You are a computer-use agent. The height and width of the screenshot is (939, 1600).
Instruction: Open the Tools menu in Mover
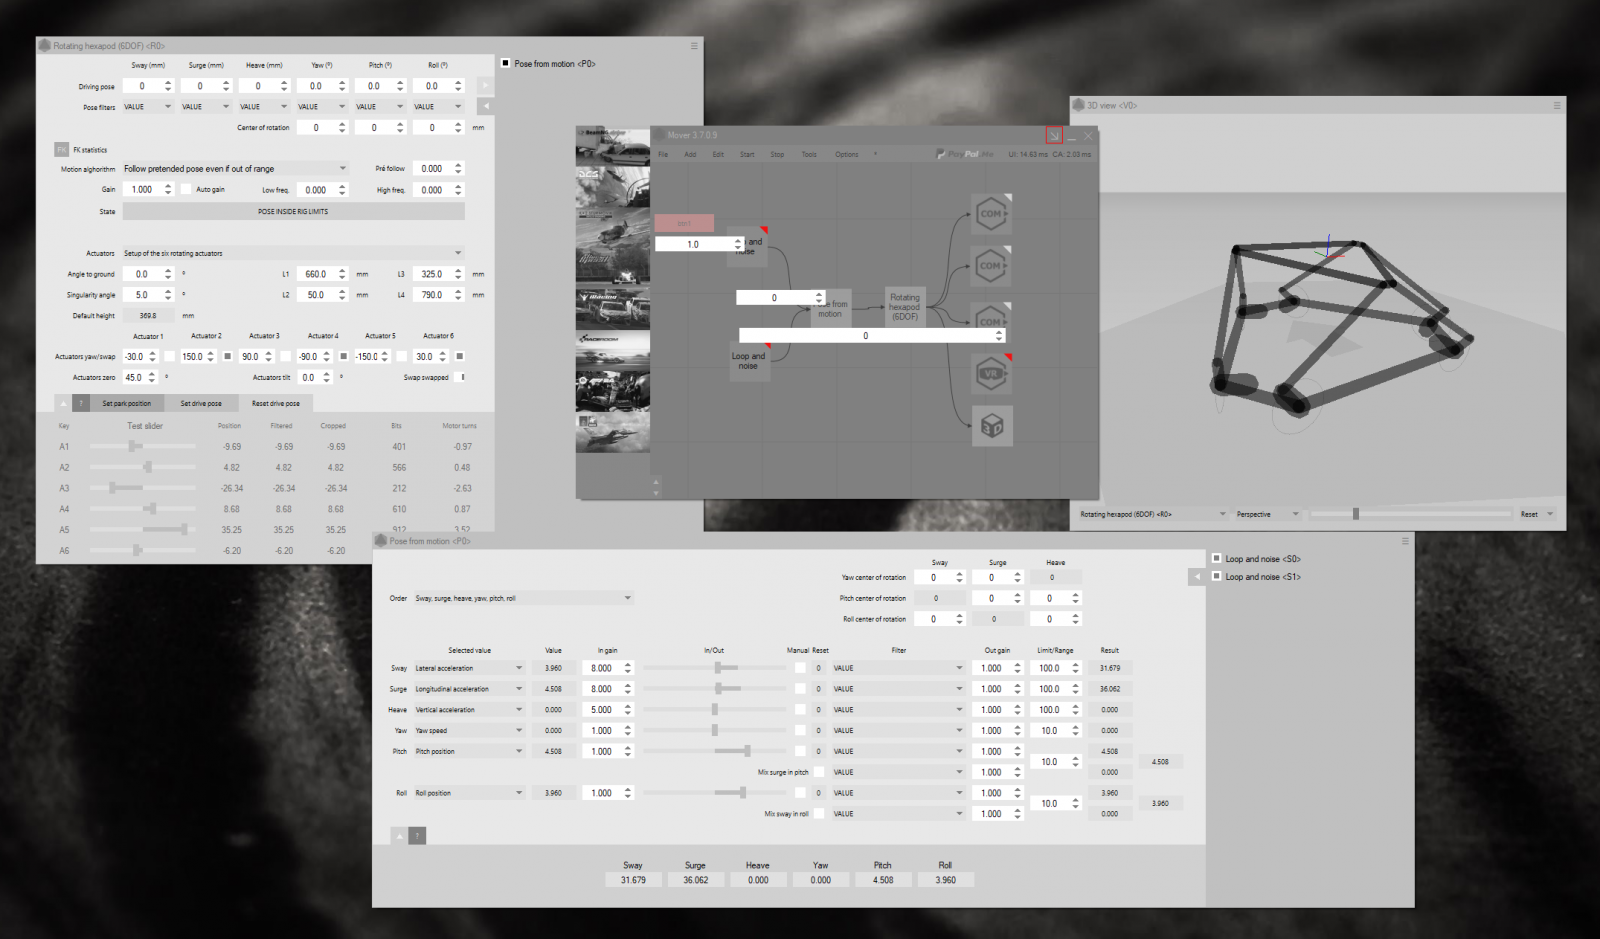809,154
